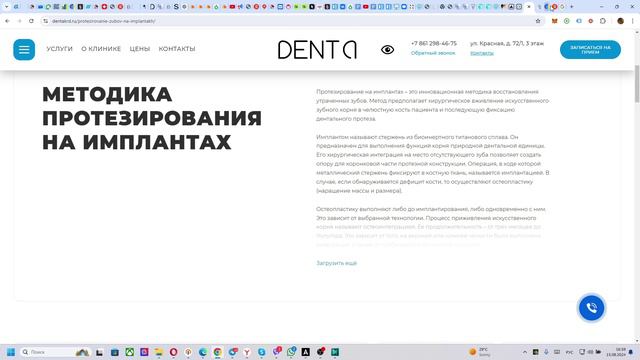Open Xbox app in taskbar

click(x=129, y=352)
